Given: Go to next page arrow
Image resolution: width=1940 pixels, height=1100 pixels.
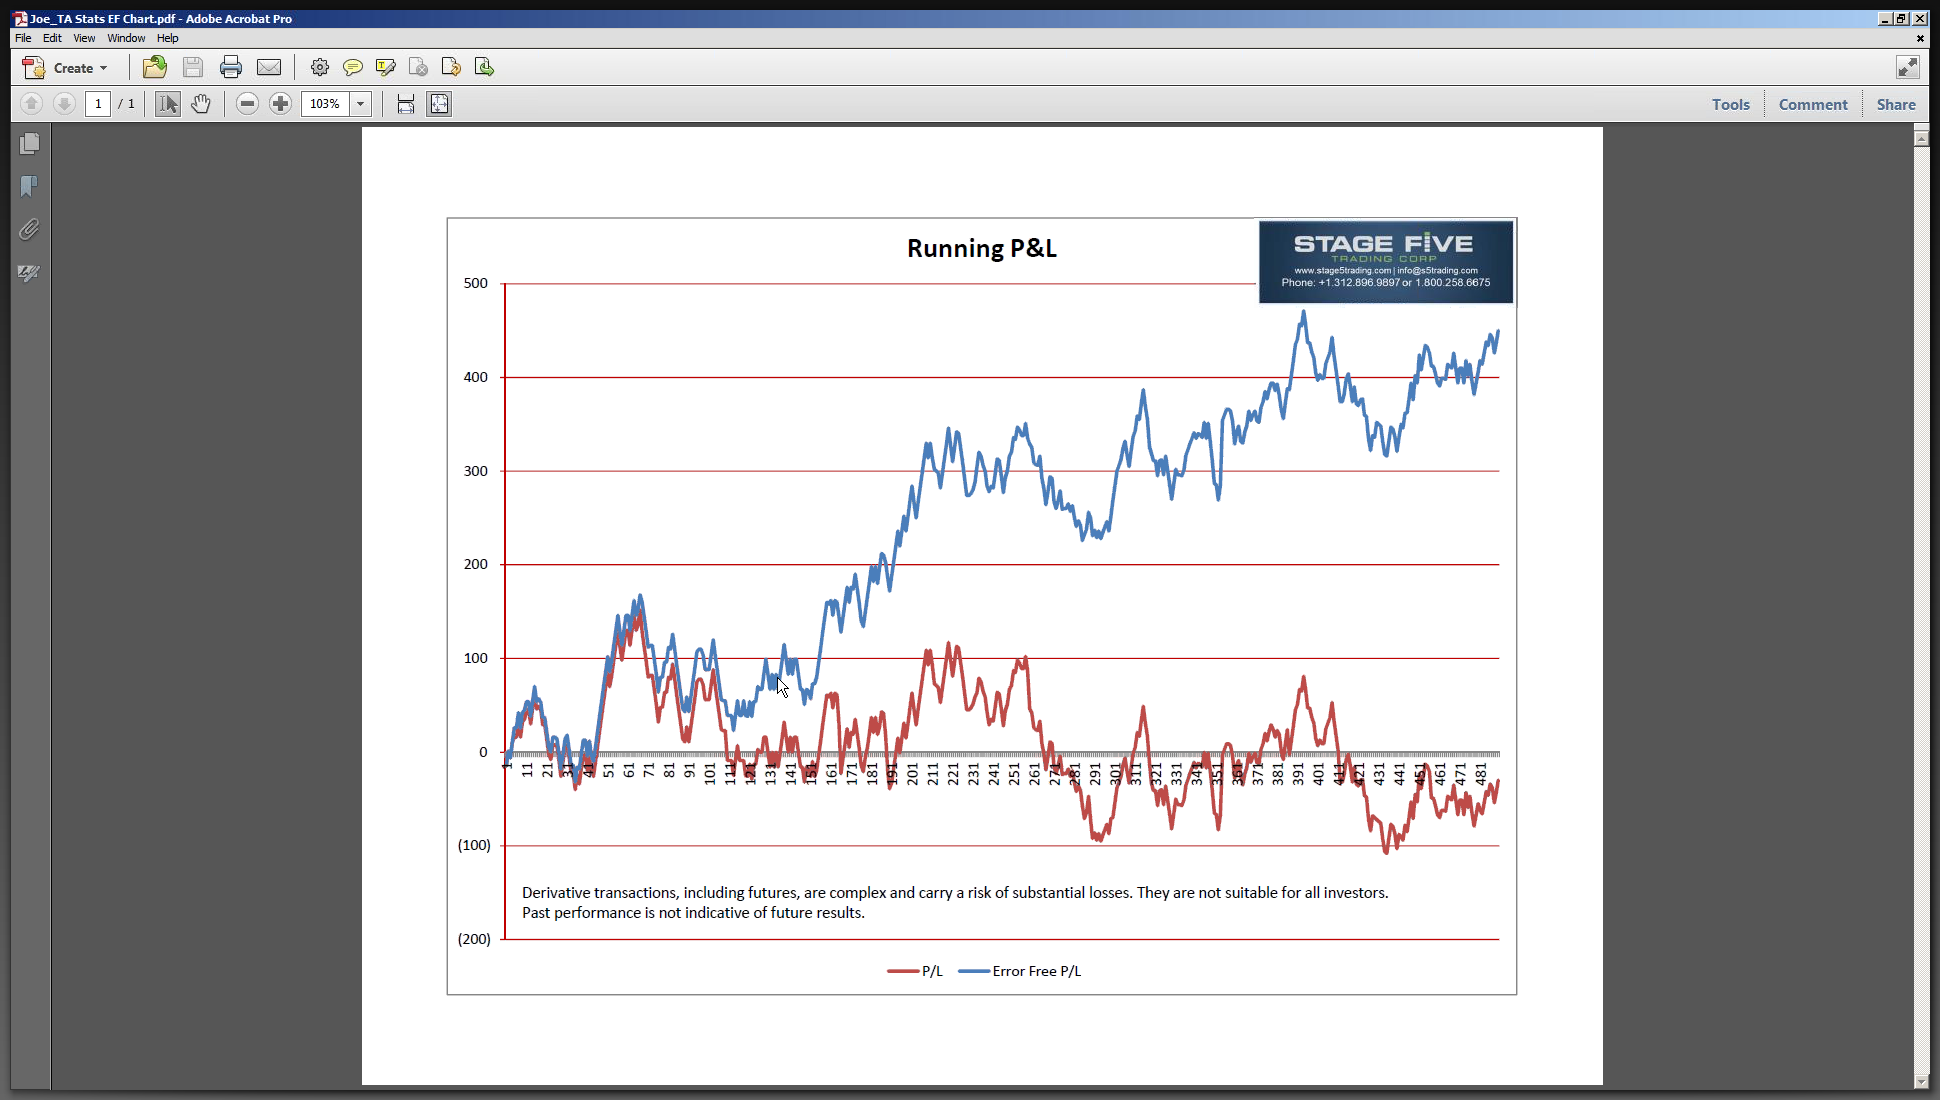Looking at the screenshot, I should pyautogui.click(x=64, y=104).
